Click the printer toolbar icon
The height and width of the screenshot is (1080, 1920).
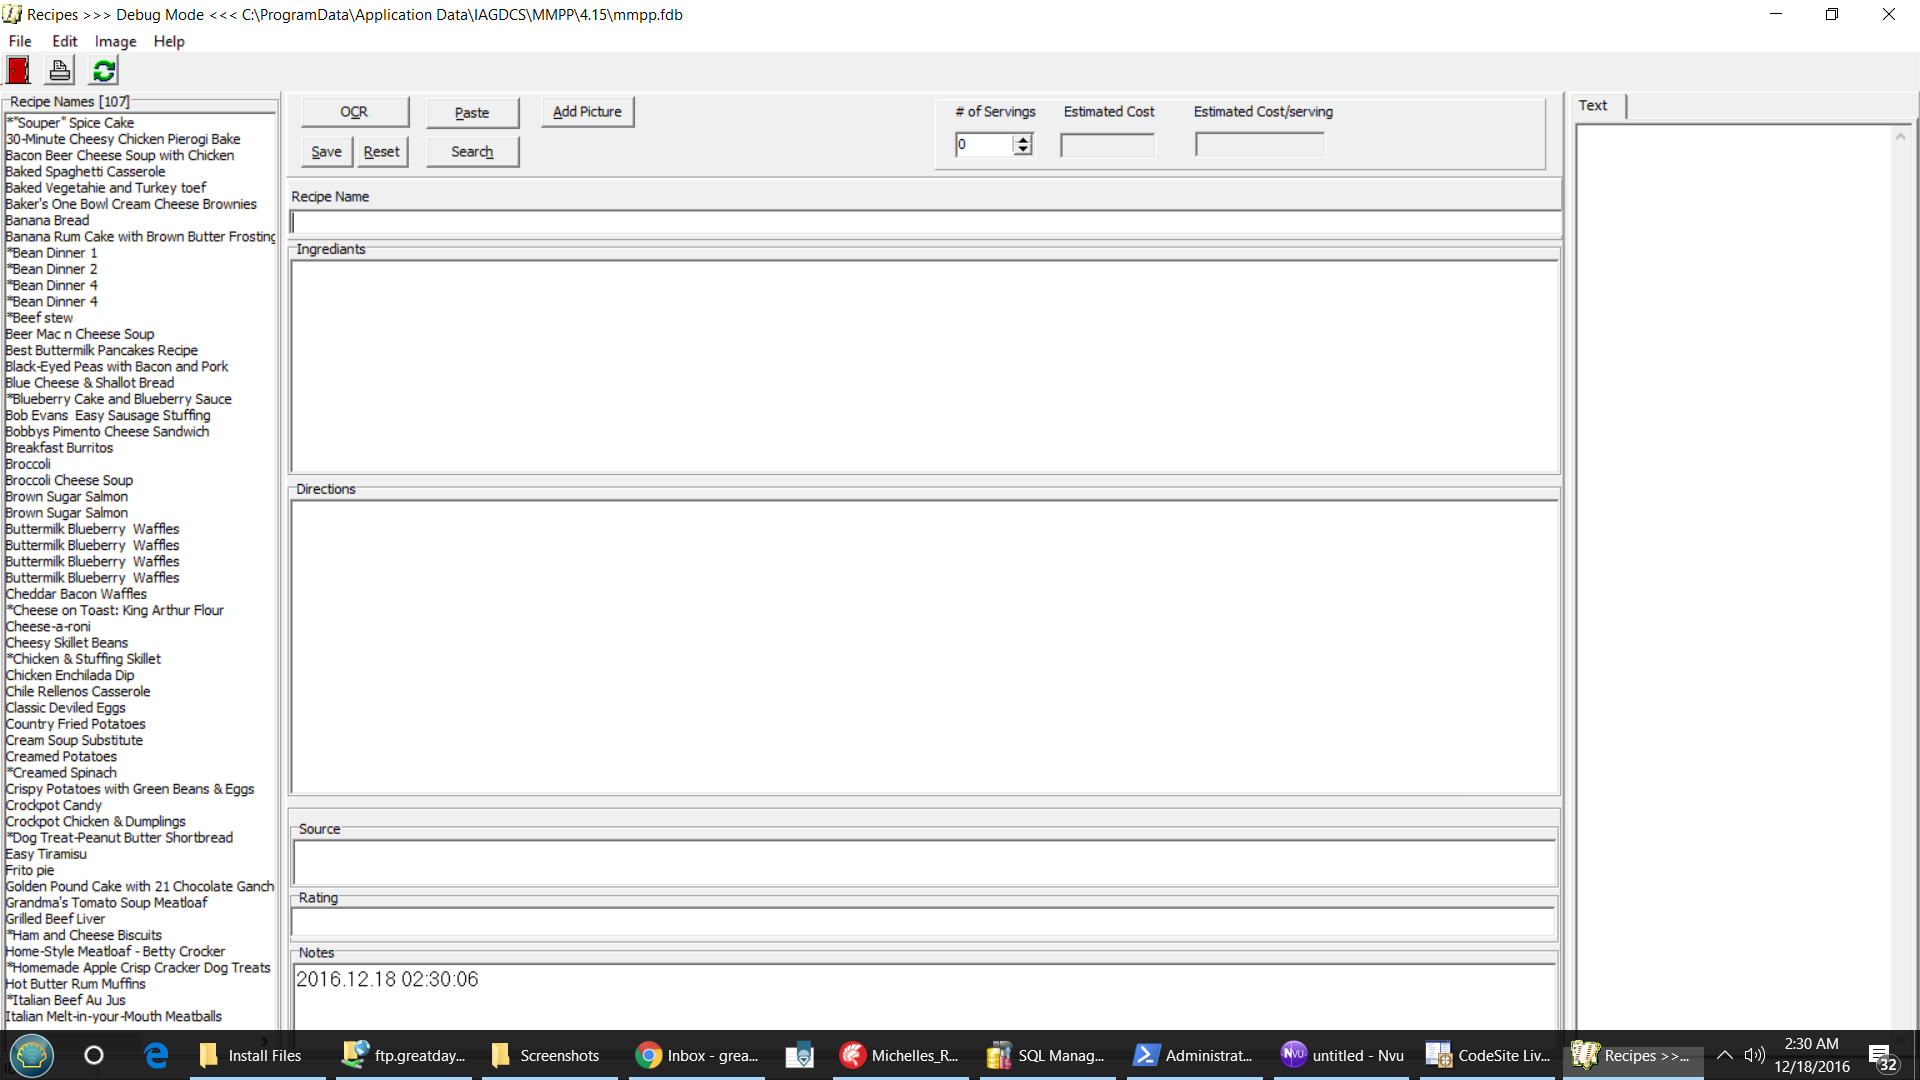pos(60,71)
